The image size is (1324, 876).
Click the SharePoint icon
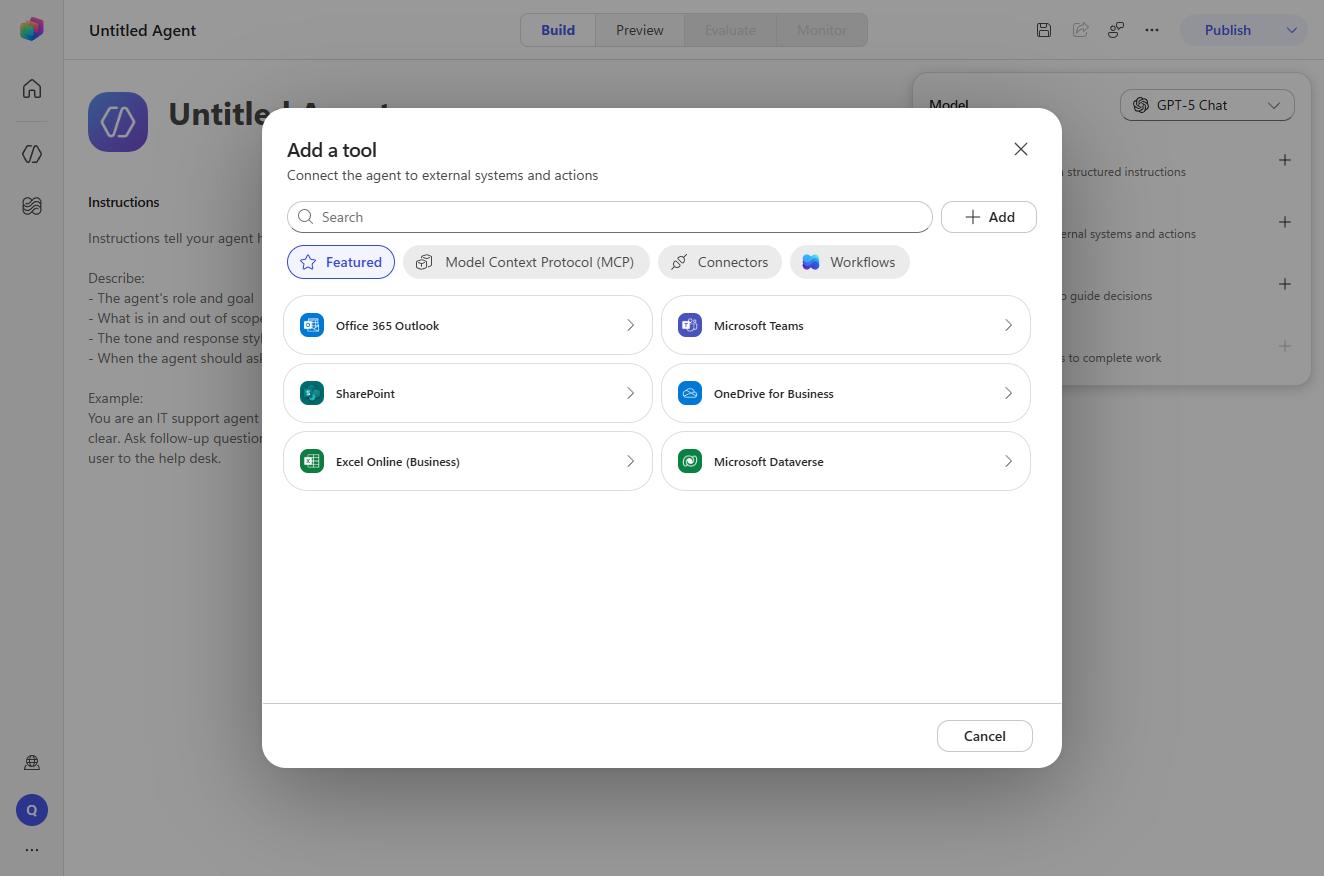(312, 393)
